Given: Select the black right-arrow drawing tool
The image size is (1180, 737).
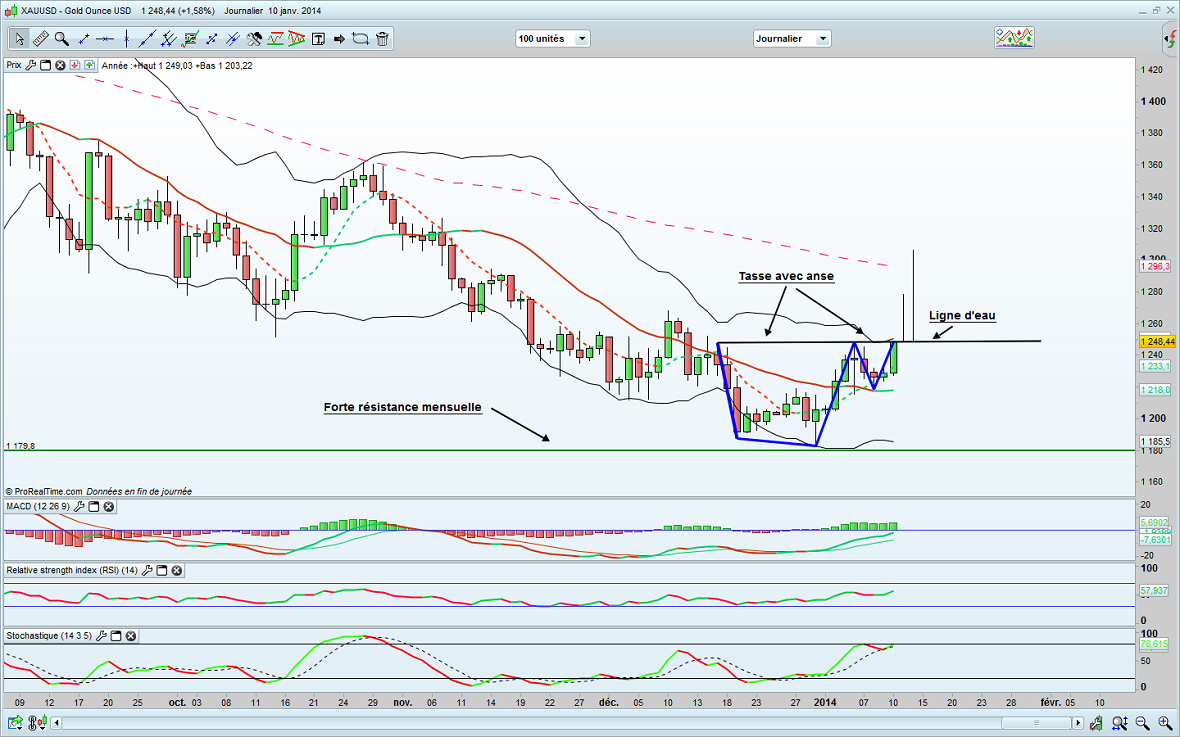Looking at the screenshot, I should tap(339, 39).
